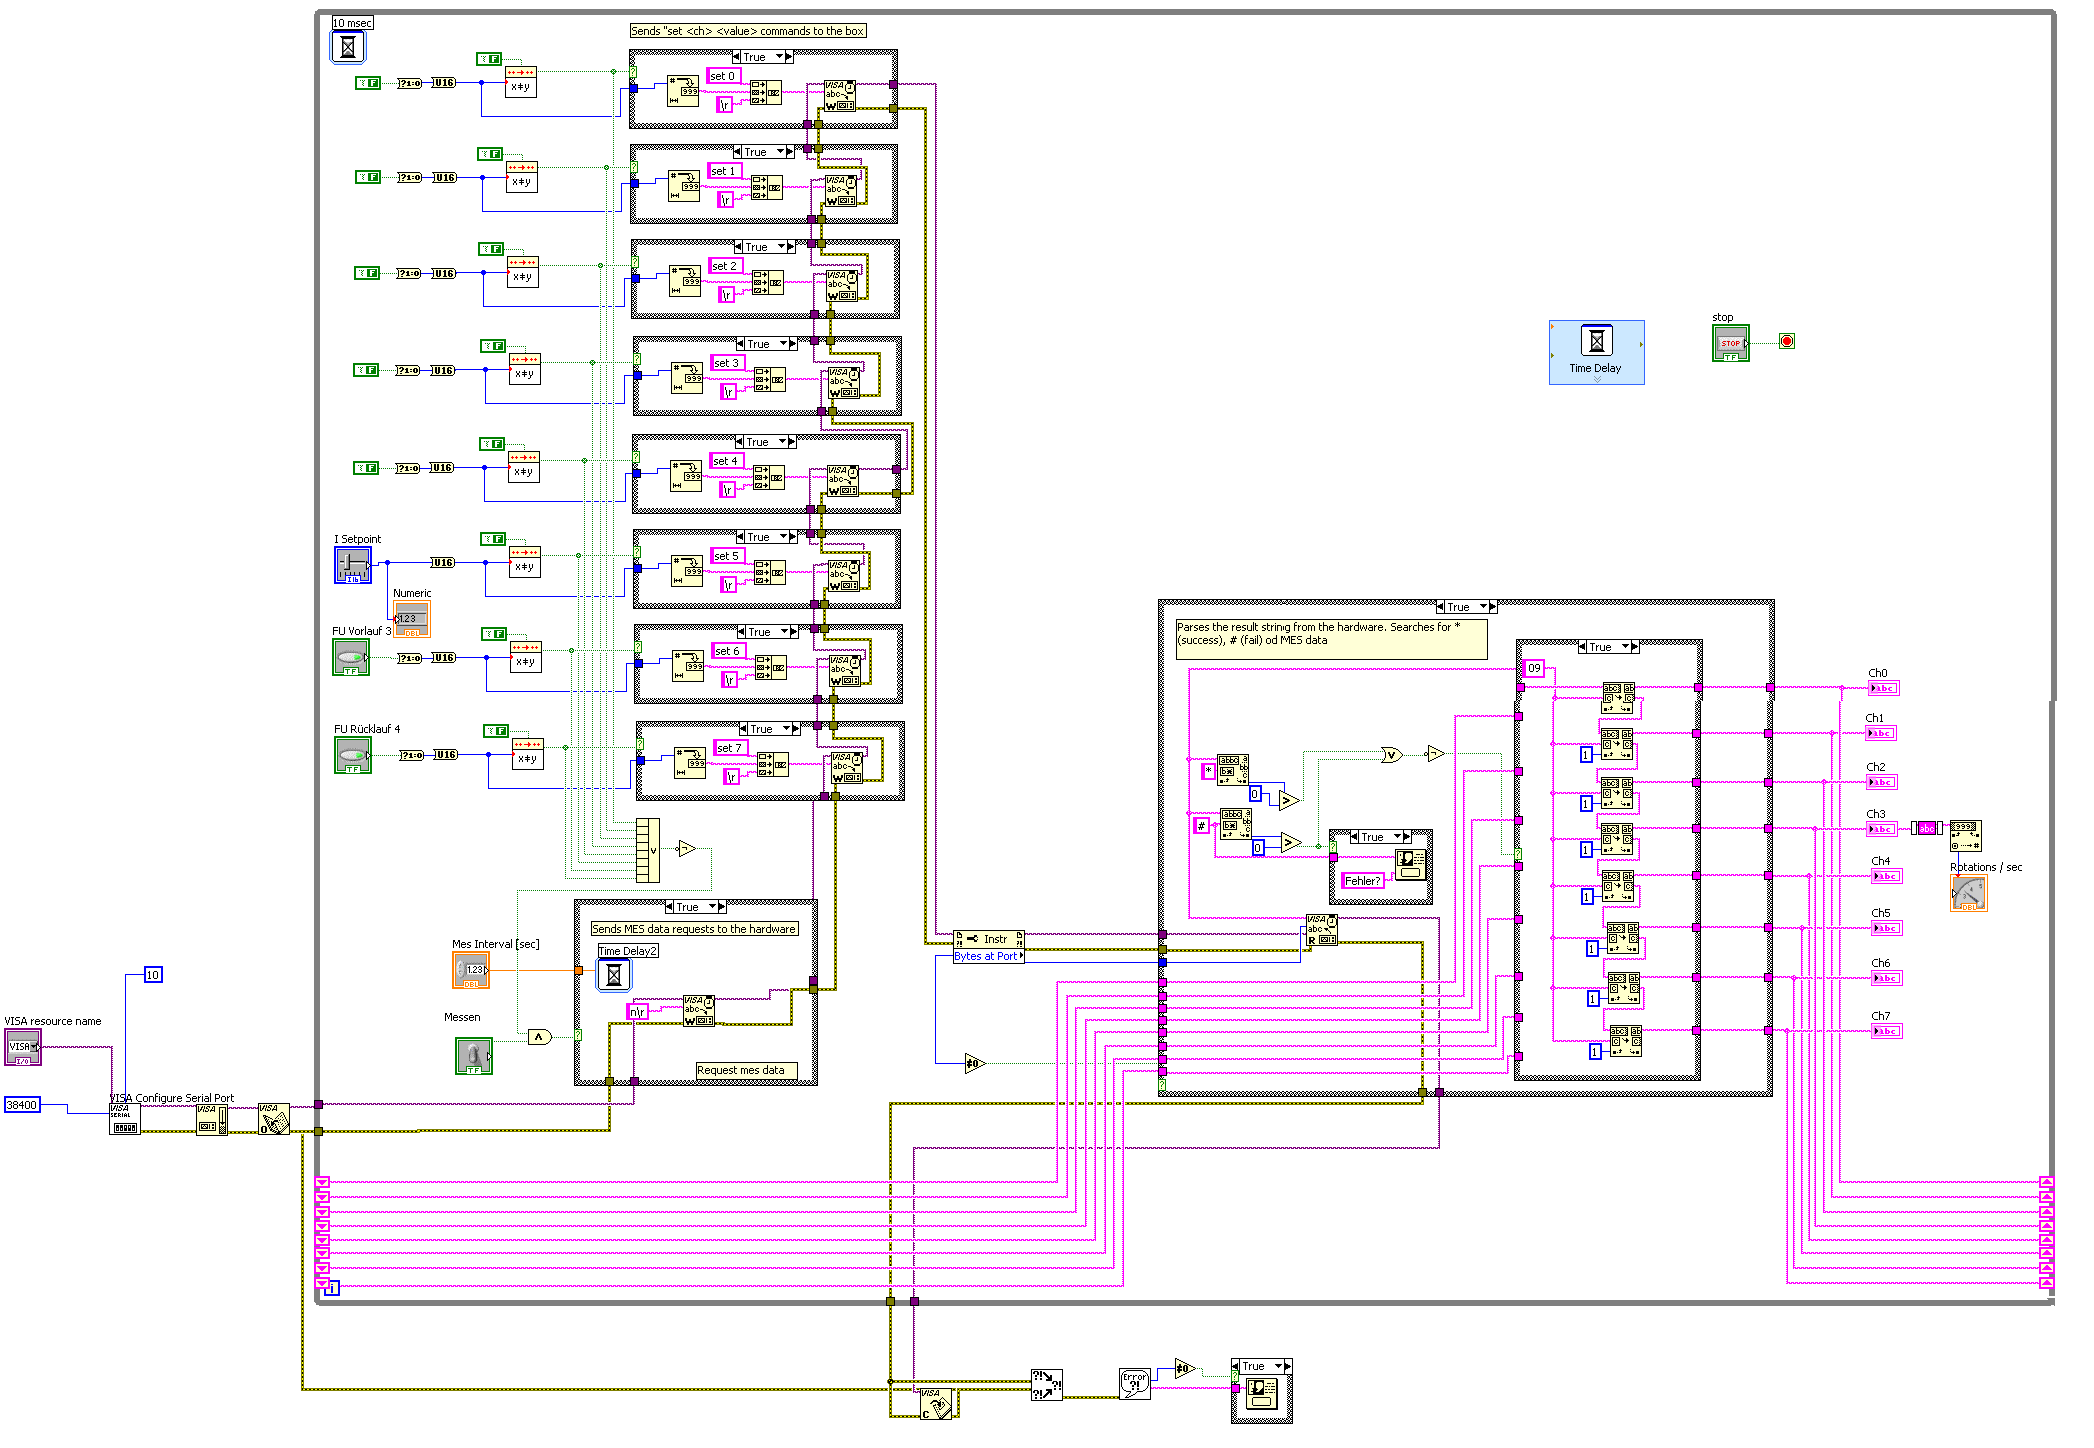Open case selector dropdown of set 0 case
The image size is (2094, 1448).
(780, 57)
